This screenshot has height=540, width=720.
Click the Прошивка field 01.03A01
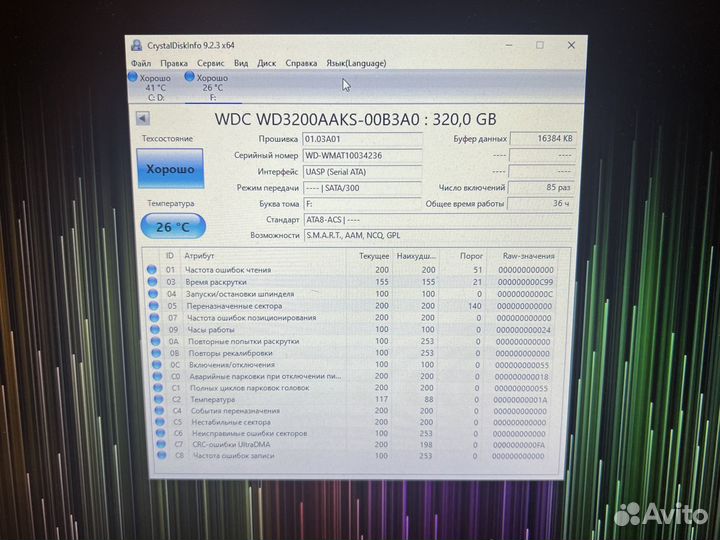pyautogui.click(x=362, y=139)
